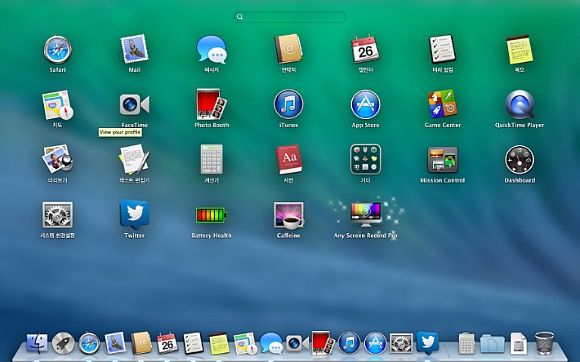Open the Trash in the Dock

[x=544, y=344]
